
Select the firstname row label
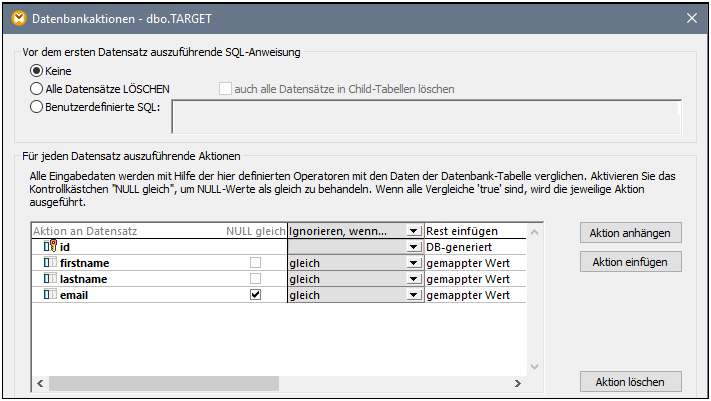[x=84, y=263]
